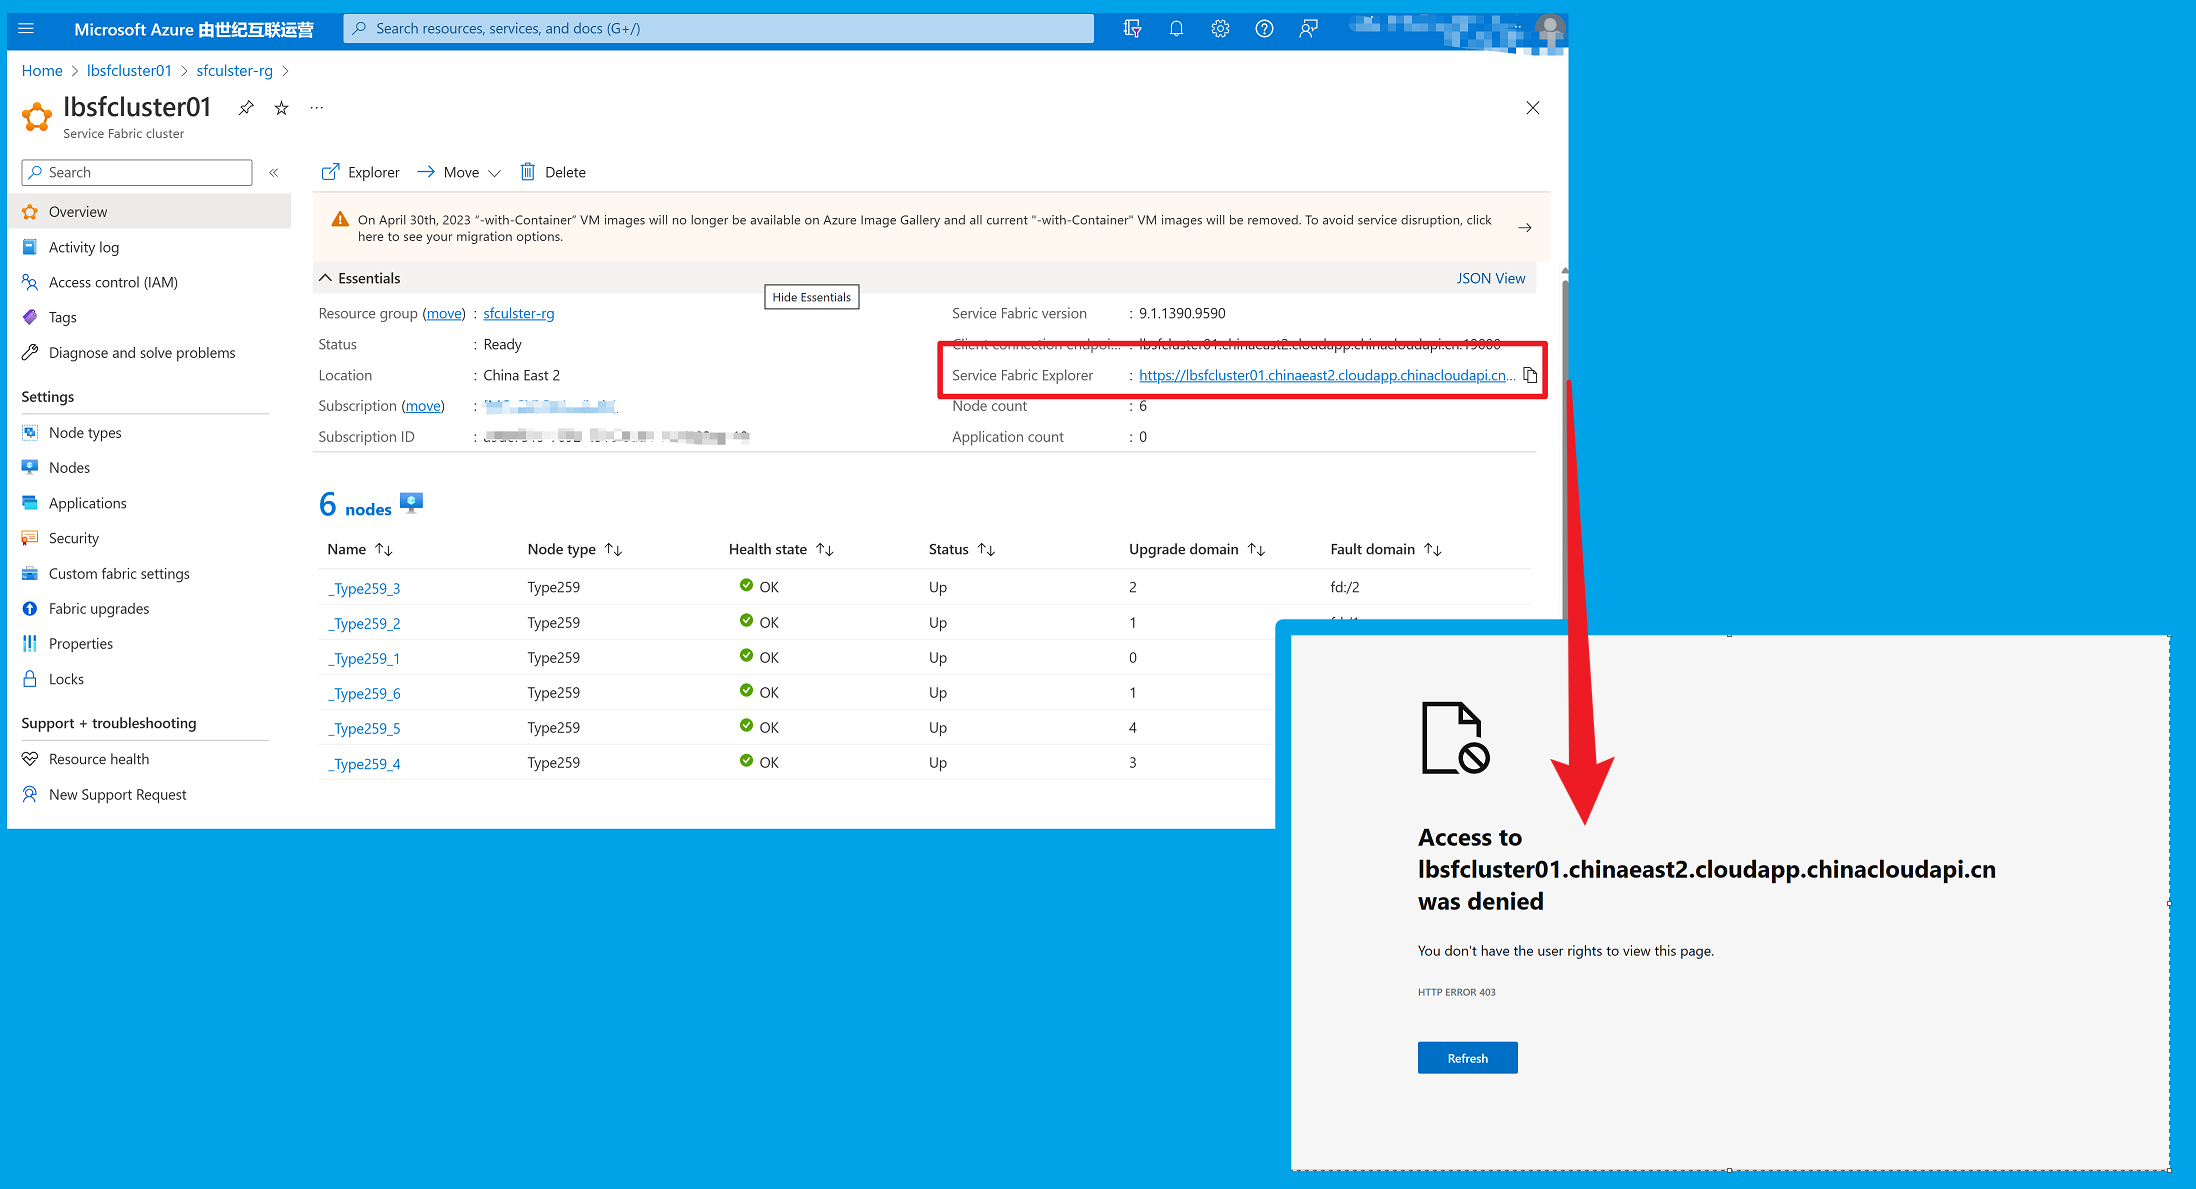Open the _Type259_3 node link
Screen dimensions: 2196x1189
[364, 588]
